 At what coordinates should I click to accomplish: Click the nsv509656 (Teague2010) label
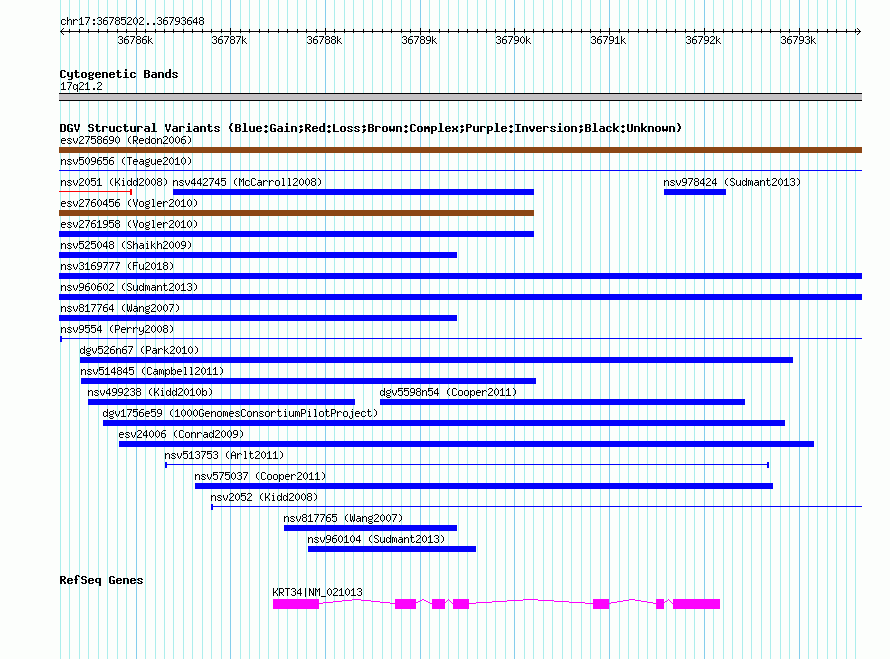coord(126,161)
